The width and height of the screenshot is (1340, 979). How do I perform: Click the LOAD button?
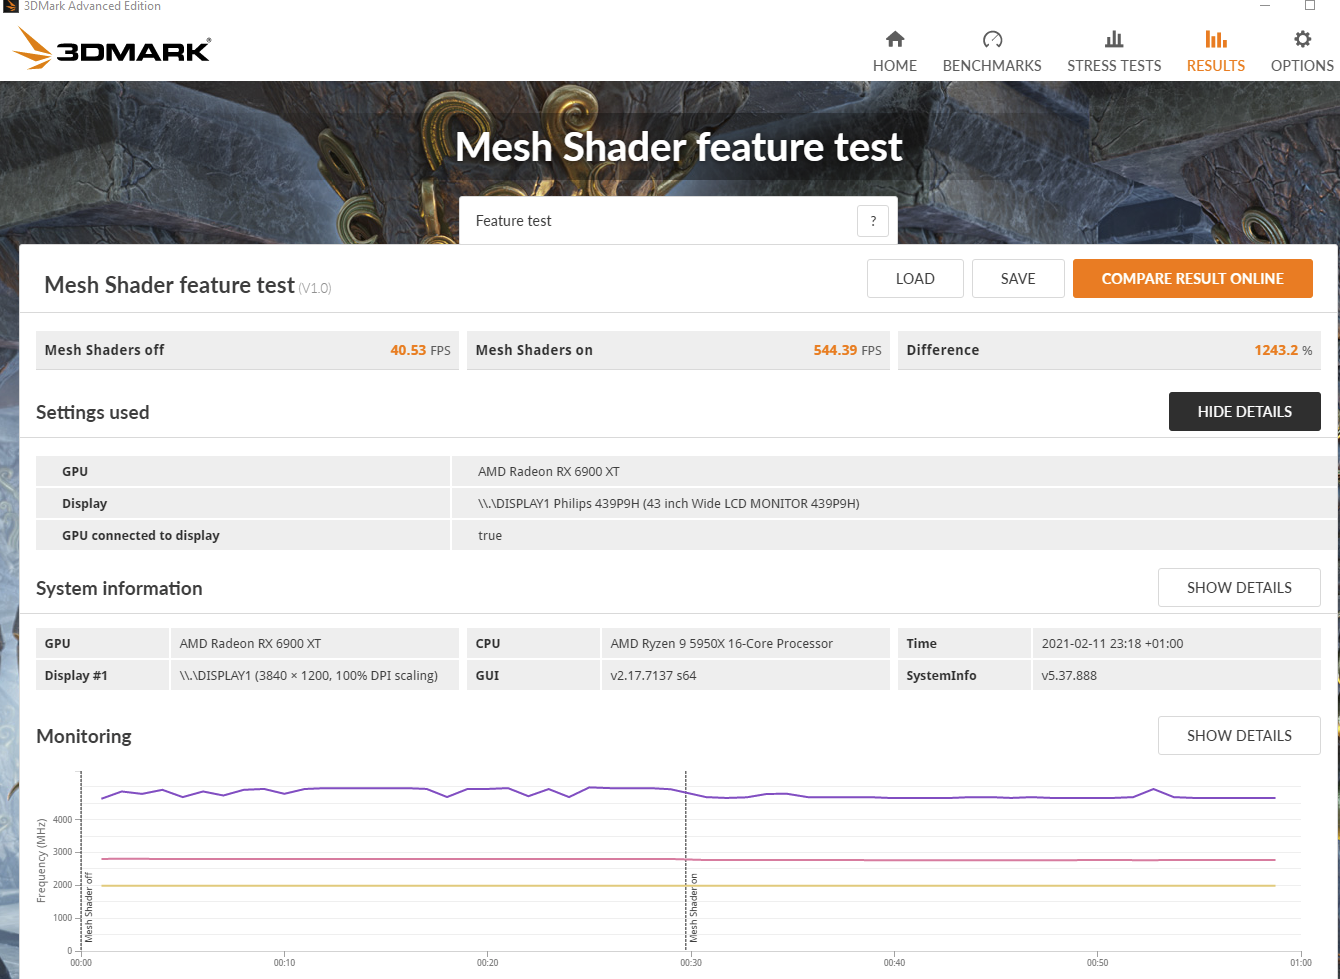coord(915,279)
